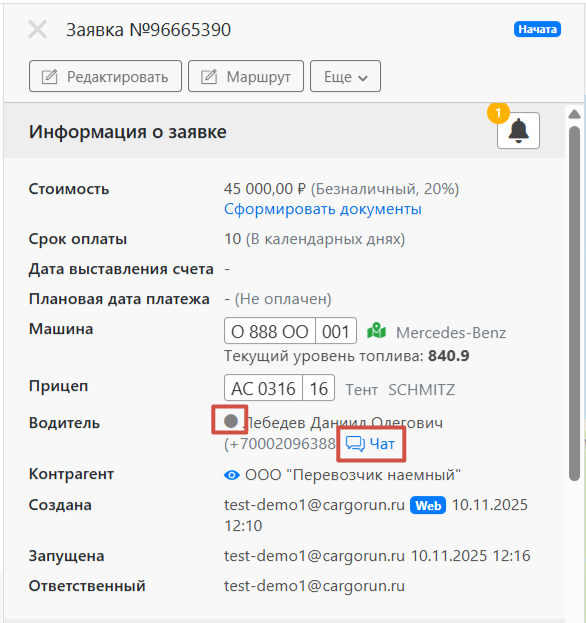Click the Тент trailer type text
This screenshot has width=586, height=623.
pyautogui.click(x=361, y=390)
